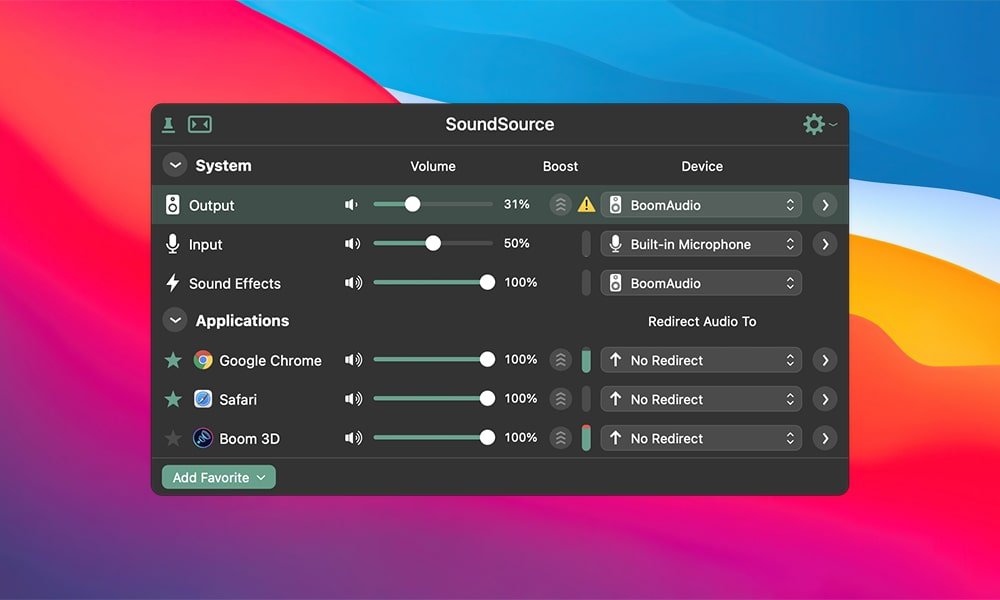
Task: Toggle the favorite star for Safari
Action: click(x=175, y=399)
